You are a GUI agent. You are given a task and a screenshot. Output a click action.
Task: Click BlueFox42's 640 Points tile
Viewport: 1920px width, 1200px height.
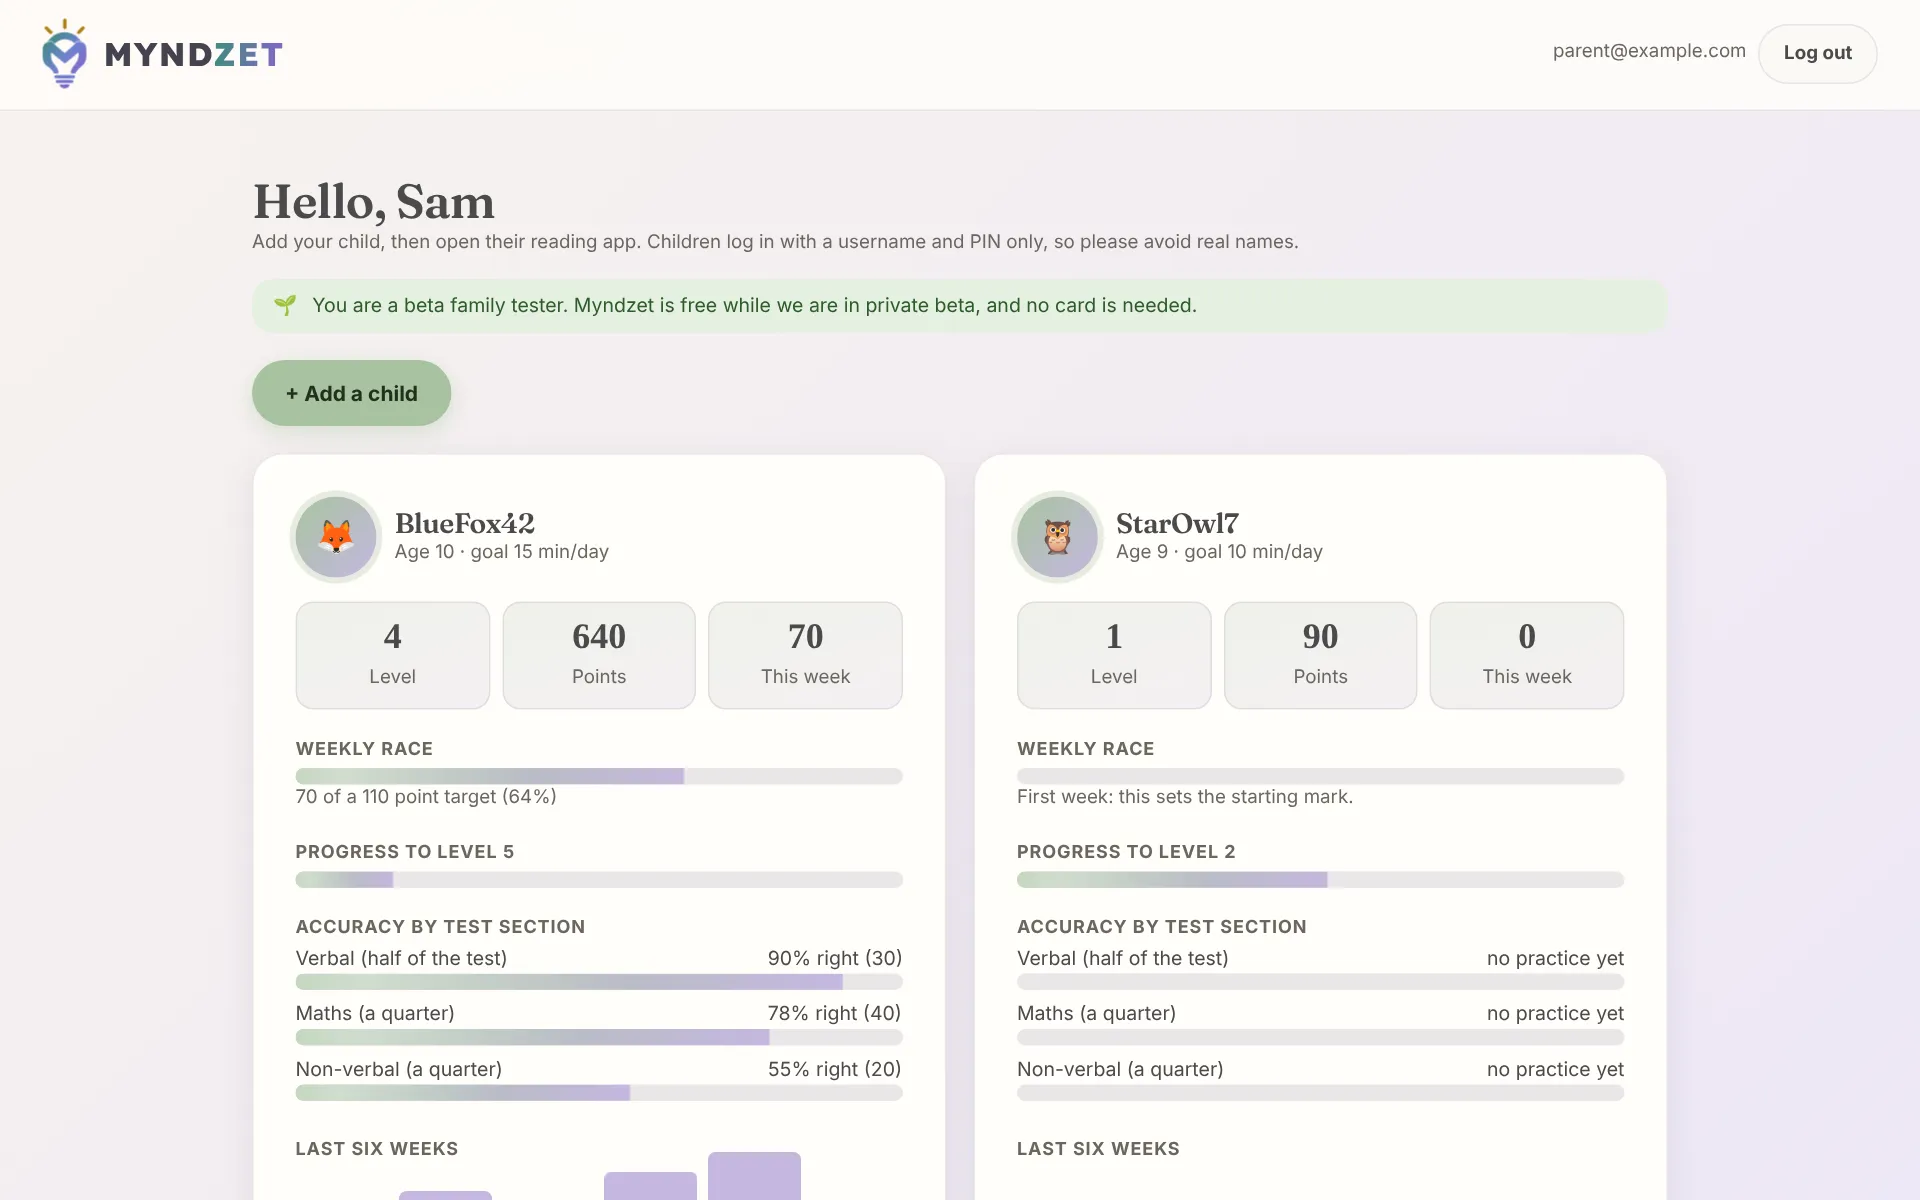(599, 655)
